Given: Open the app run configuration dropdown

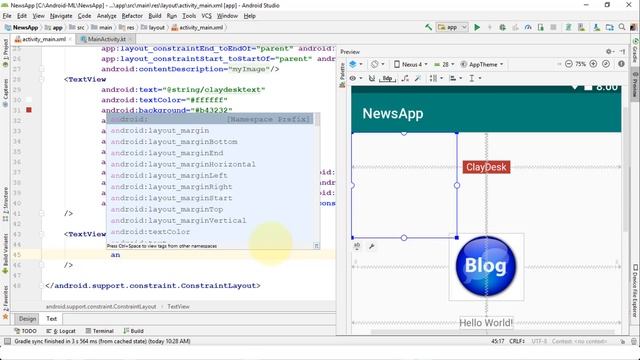Looking at the screenshot, I should pos(452,27).
